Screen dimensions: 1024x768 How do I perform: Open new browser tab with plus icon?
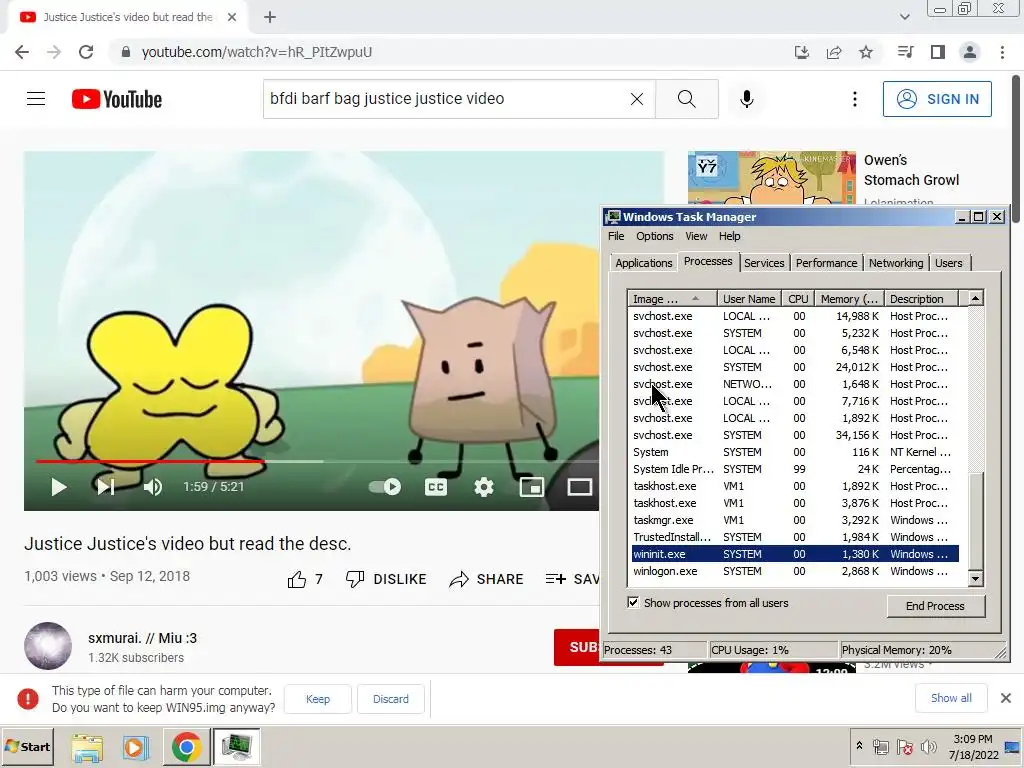tap(270, 17)
